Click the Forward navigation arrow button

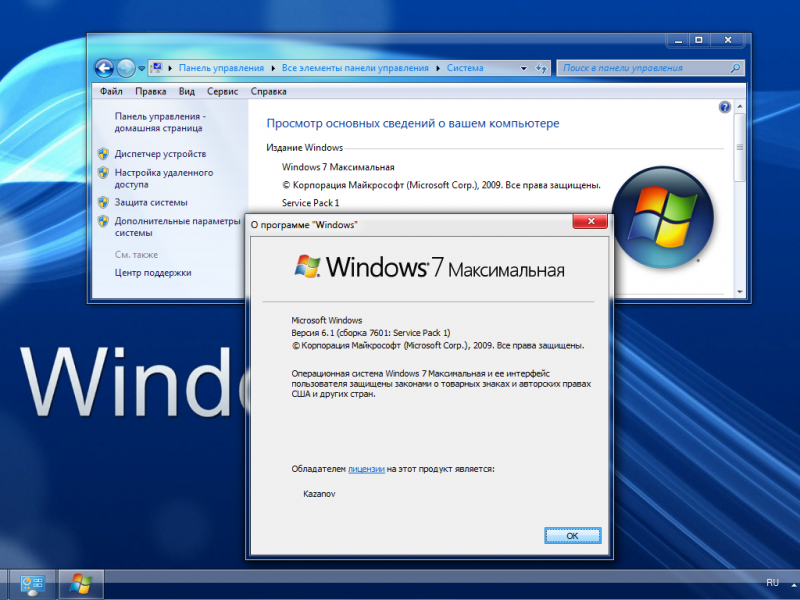pyautogui.click(x=126, y=68)
